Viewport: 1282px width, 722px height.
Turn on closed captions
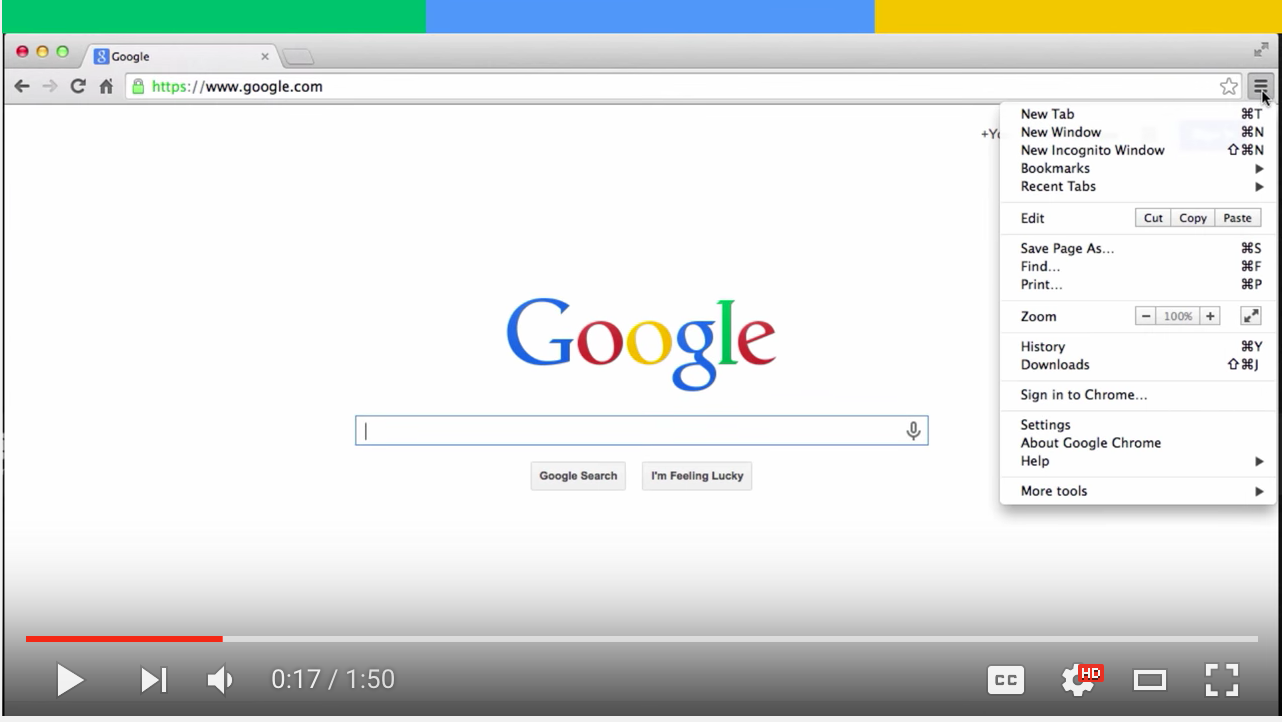tap(1006, 680)
